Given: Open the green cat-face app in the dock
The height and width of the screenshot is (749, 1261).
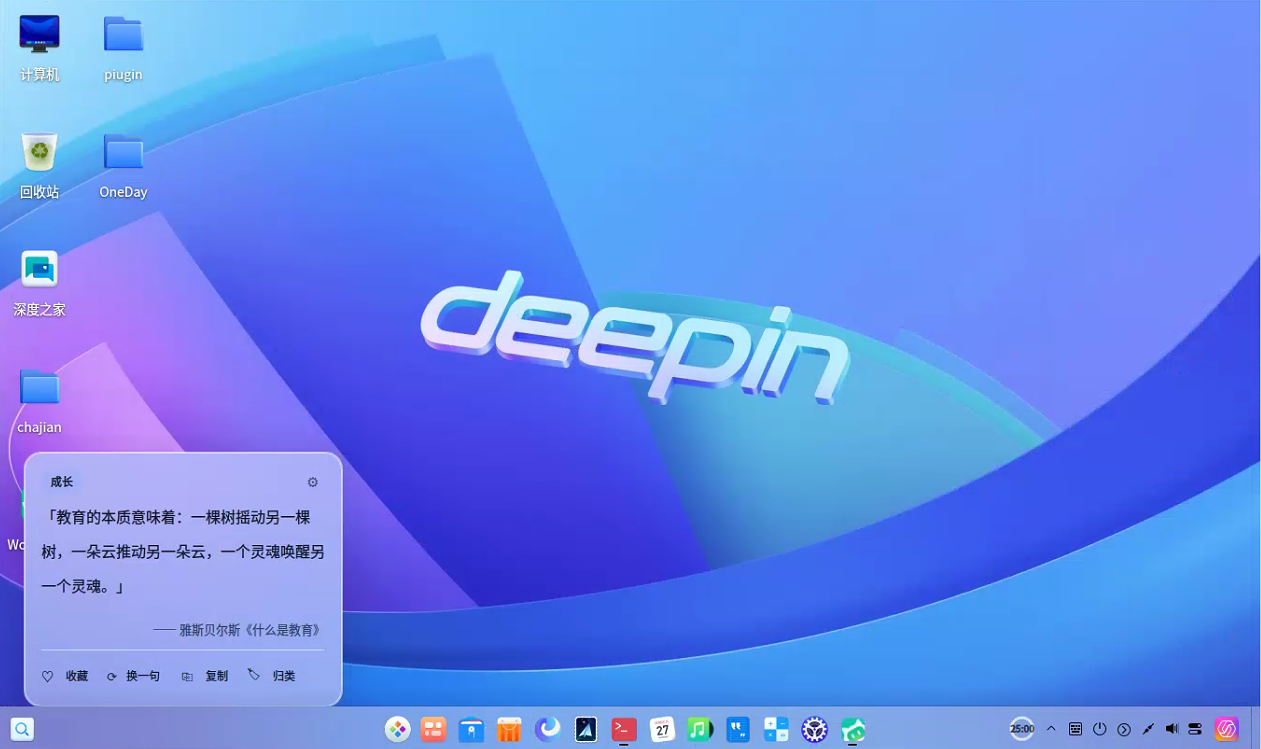Looking at the screenshot, I should tap(852, 729).
